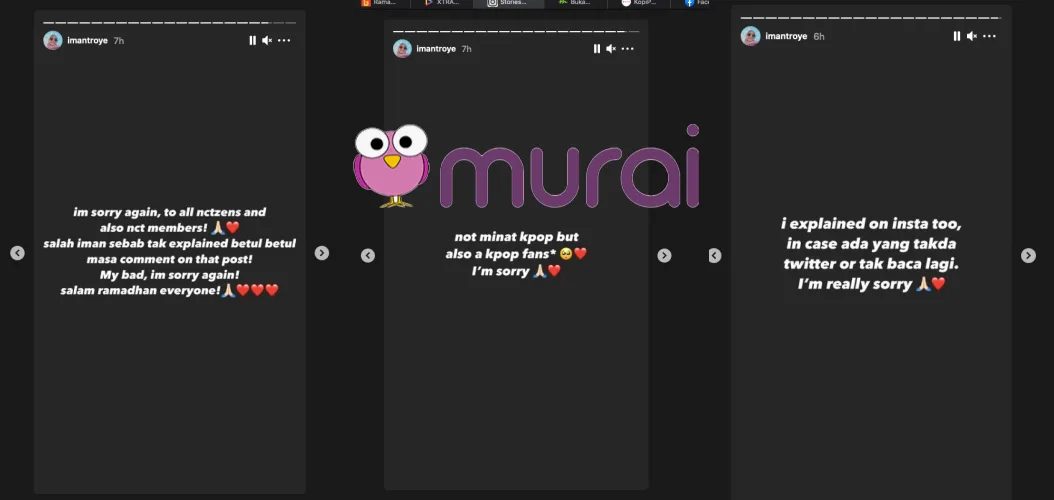Pause the left story marked 7h

(x=253, y=40)
